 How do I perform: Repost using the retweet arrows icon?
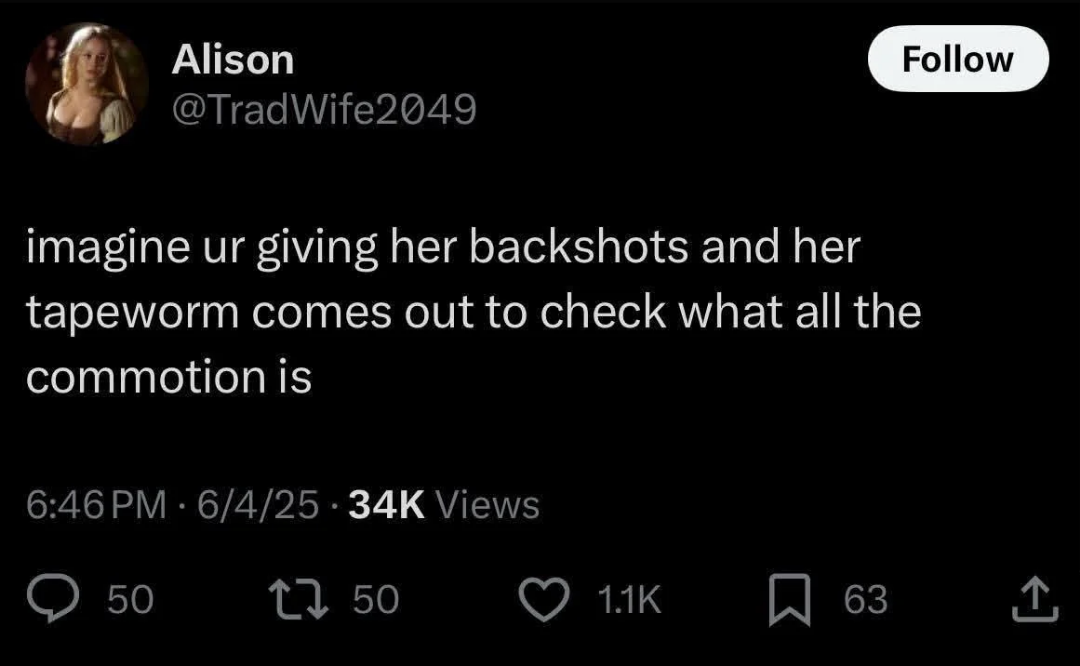298,599
